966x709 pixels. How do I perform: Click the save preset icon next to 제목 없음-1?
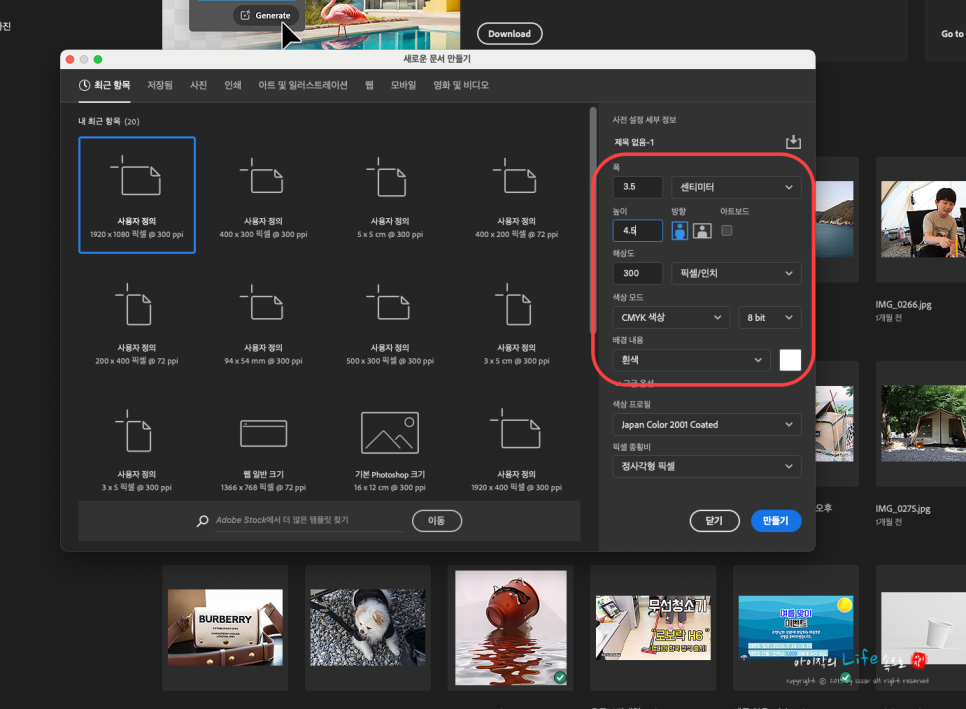pos(793,142)
